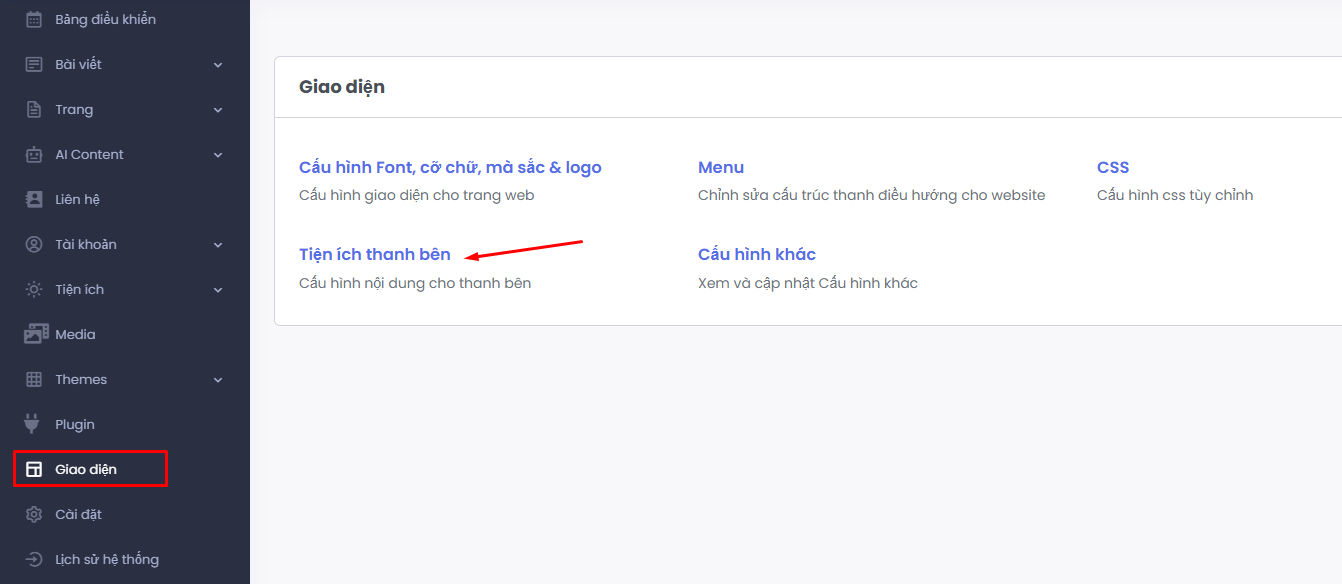Click the Media picture icon
Image resolution: width=1342 pixels, height=584 pixels.
36,334
